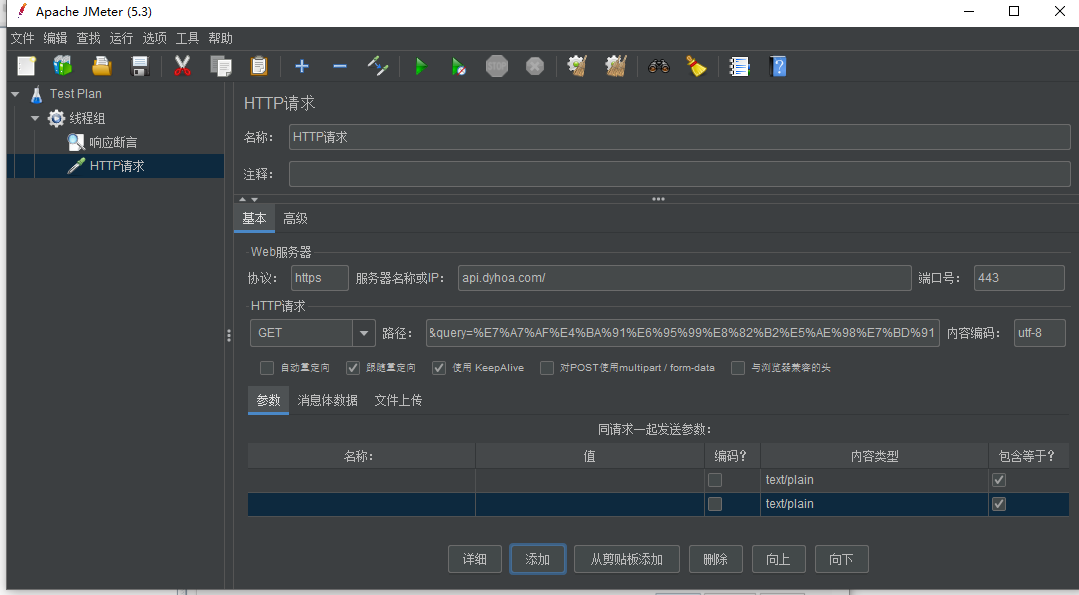Open the 文件 menu
This screenshot has height=595, width=1079.
[x=22, y=39]
